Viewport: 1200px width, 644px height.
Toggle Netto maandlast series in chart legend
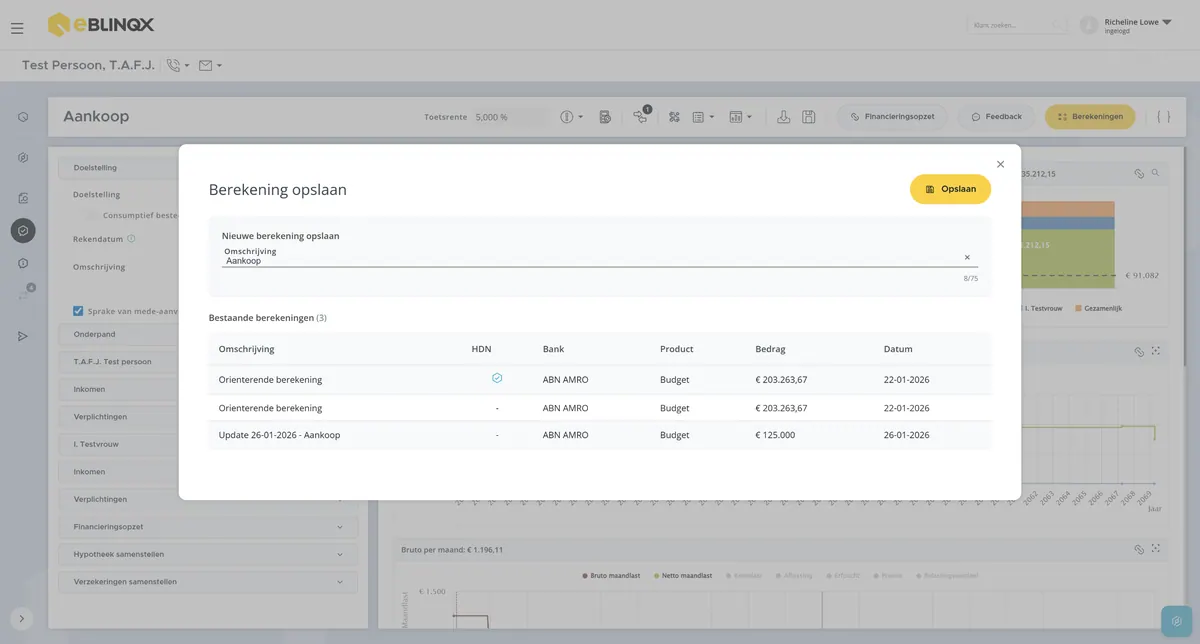click(681, 576)
